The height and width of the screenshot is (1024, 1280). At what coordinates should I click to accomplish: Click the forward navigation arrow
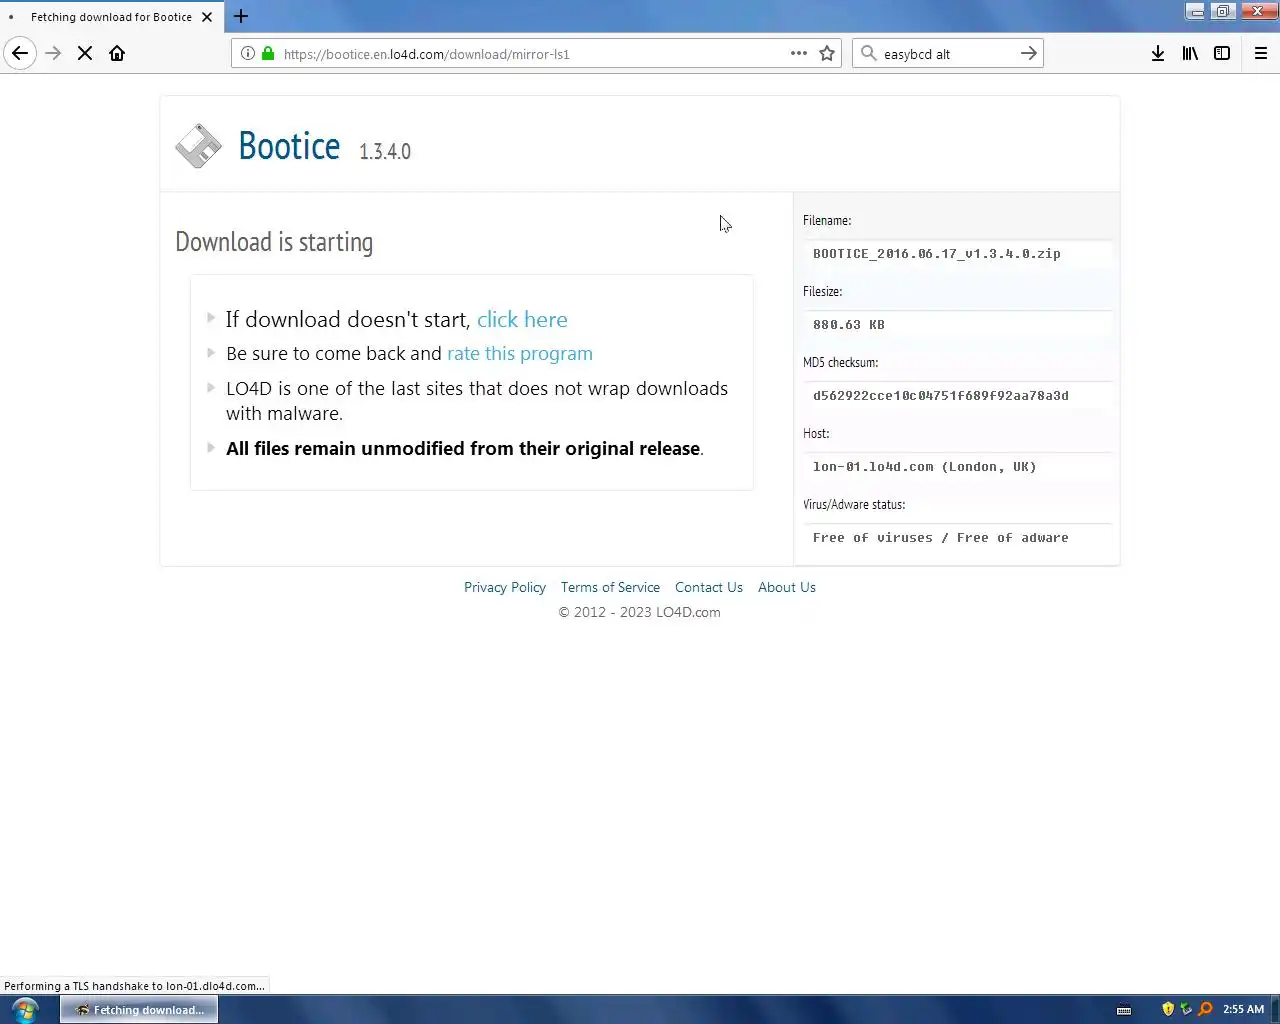click(53, 54)
